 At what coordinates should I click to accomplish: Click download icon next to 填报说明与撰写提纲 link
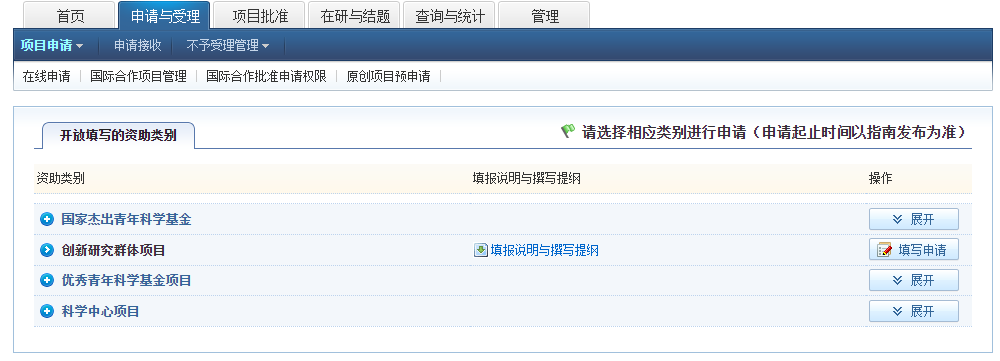(x=481, y=250)
